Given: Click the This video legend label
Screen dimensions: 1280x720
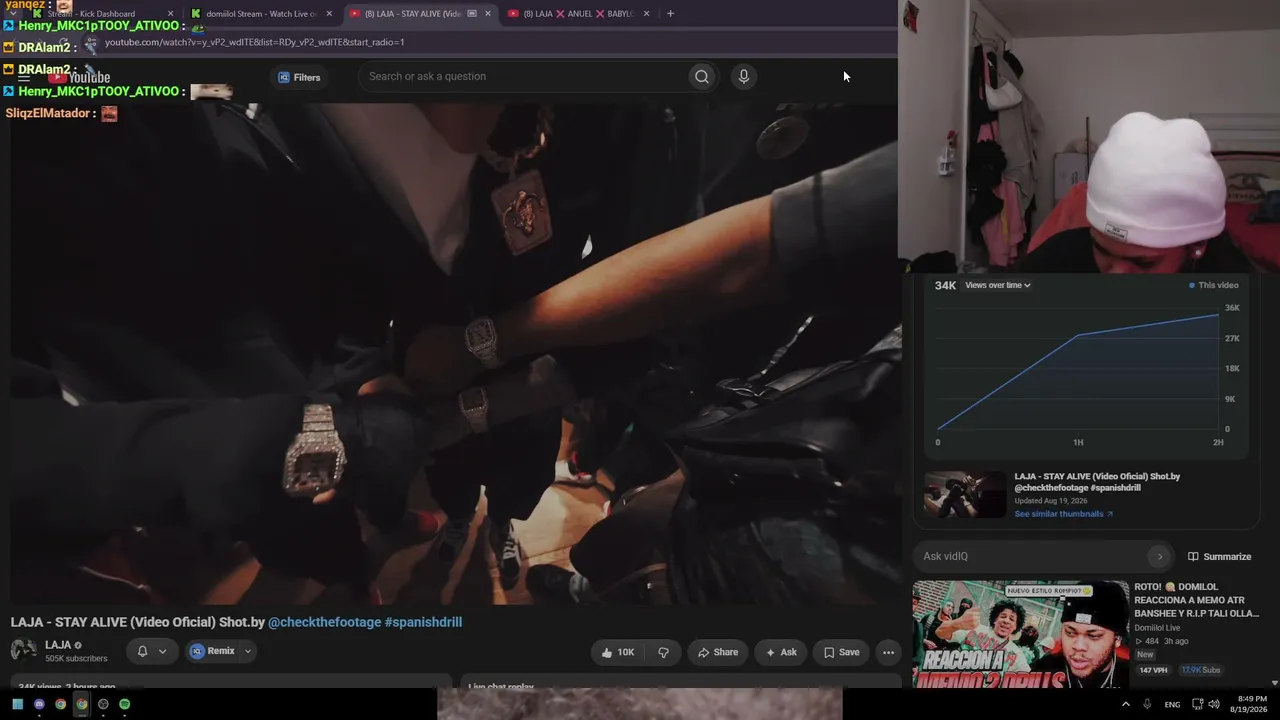Looking at the screenshot, I should [x=1213, y=285].
